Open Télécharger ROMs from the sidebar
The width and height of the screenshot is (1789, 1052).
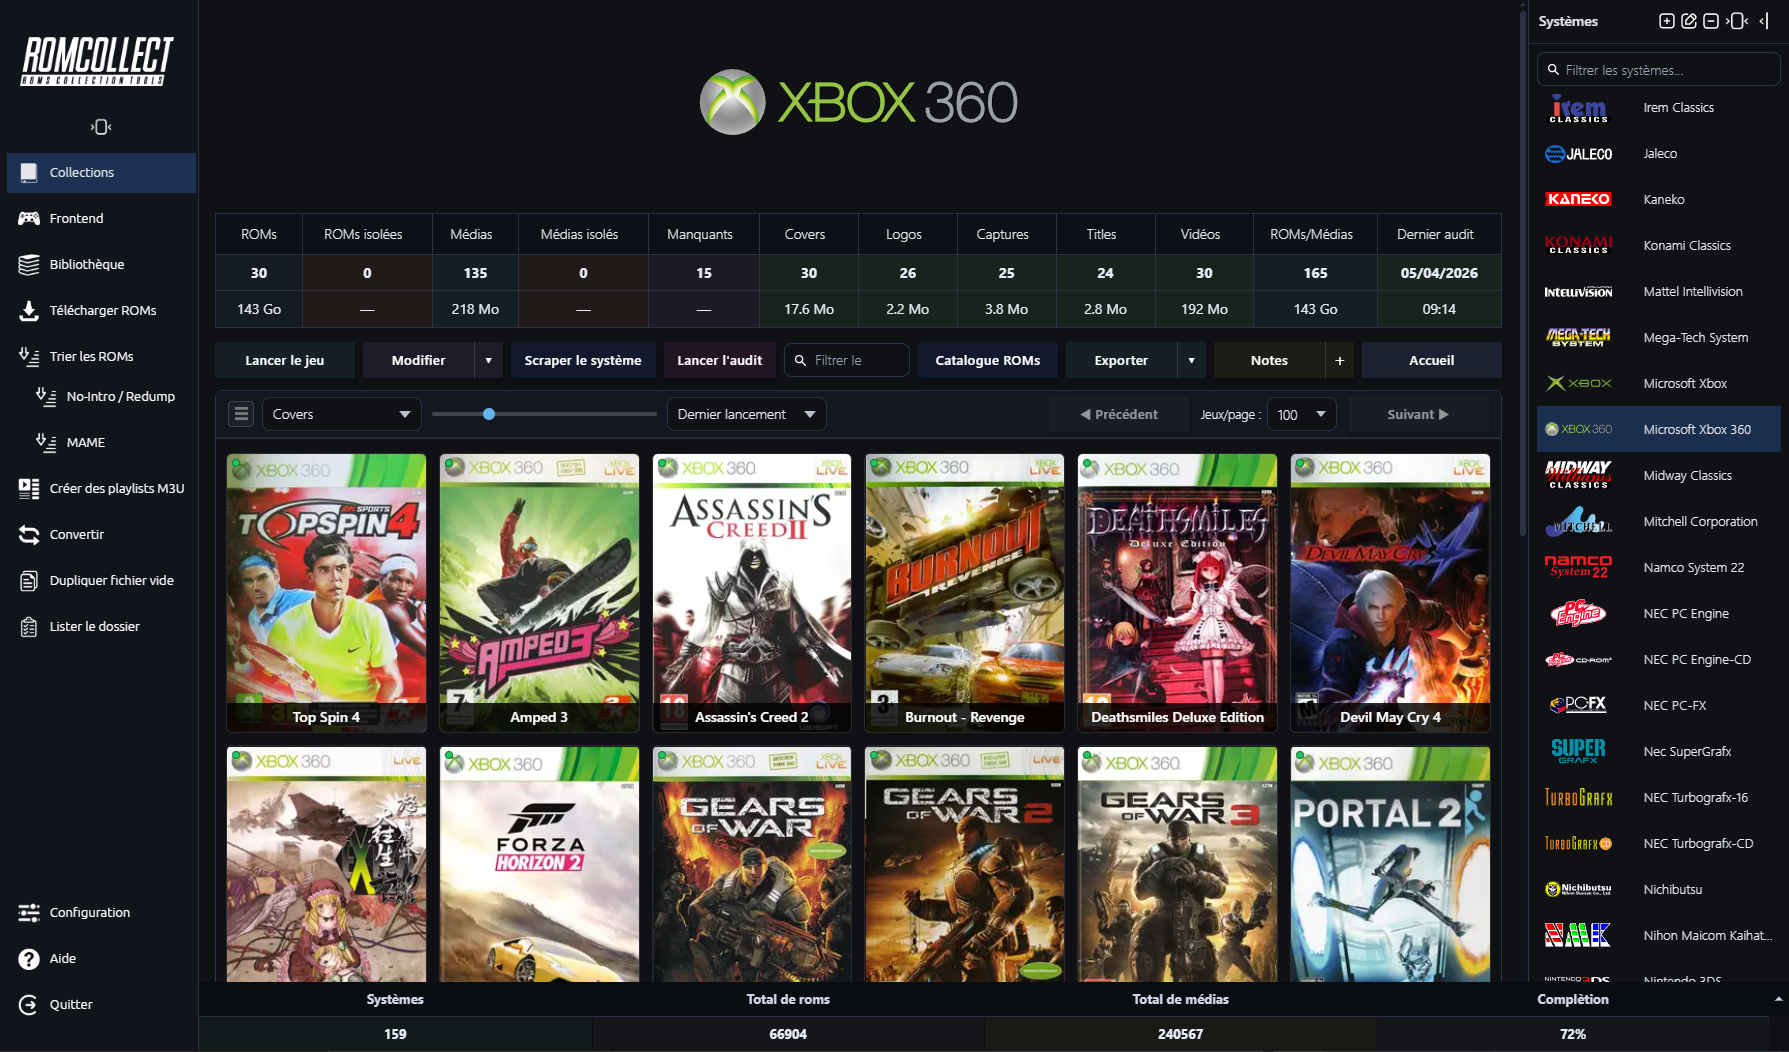pos(102,310)
